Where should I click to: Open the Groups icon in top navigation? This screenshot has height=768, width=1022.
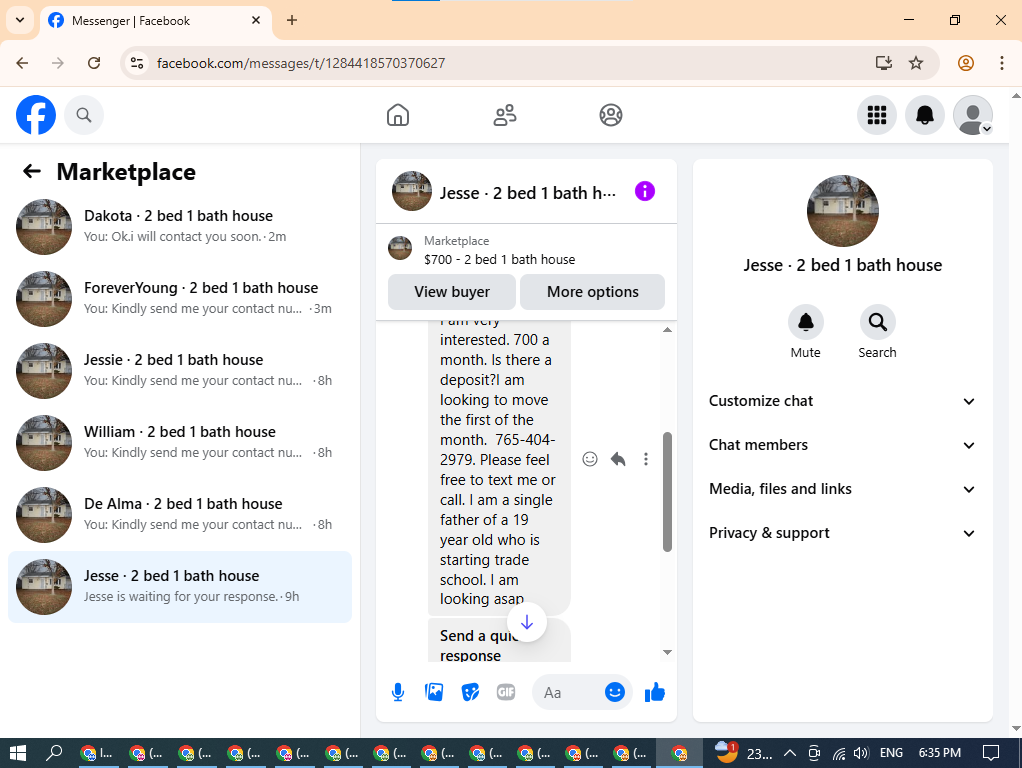[x=611, y=115]
